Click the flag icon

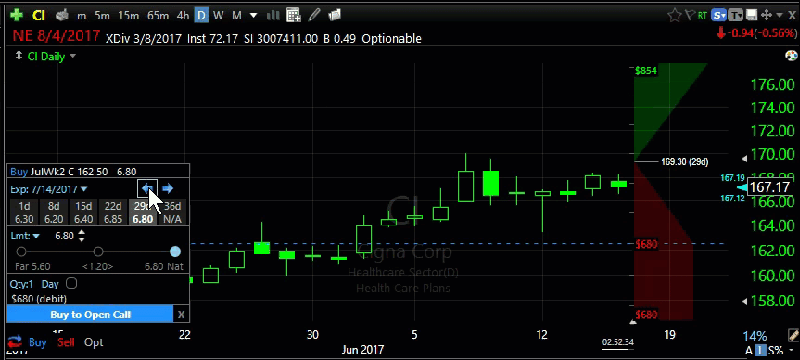click(690, 15)
